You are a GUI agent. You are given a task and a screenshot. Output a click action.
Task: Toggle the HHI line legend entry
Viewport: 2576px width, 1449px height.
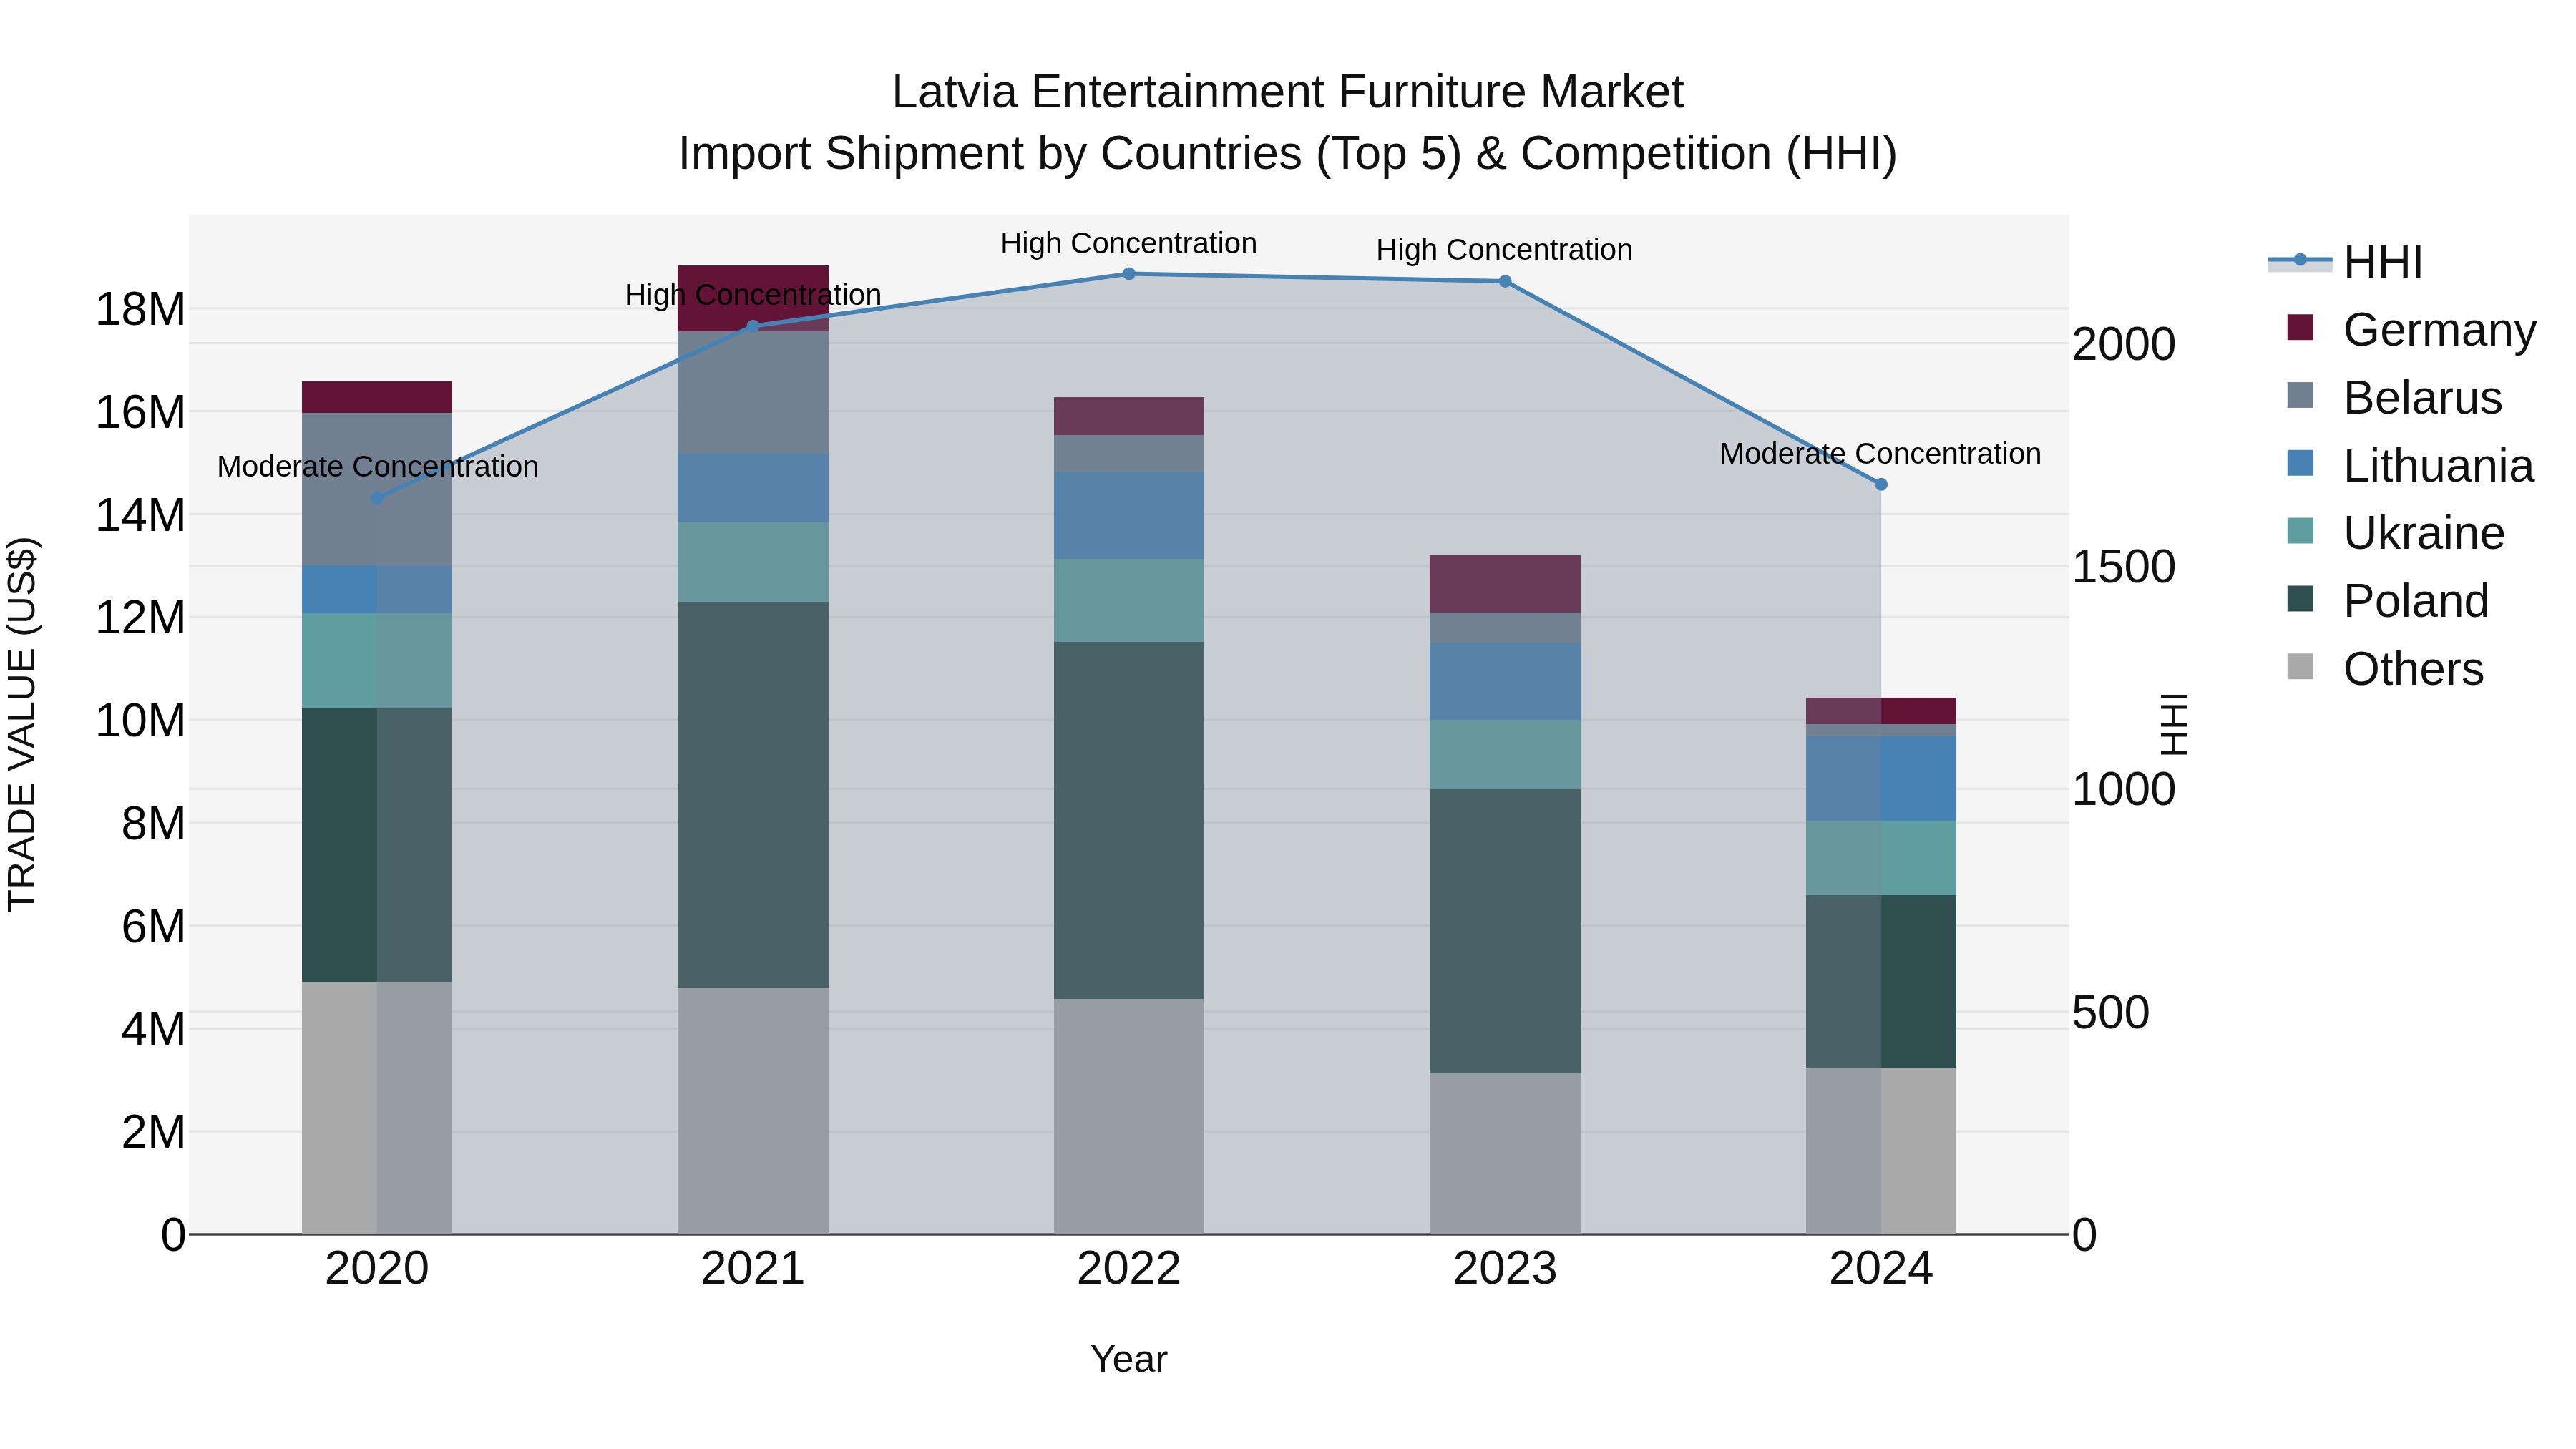coord(2346,262)
